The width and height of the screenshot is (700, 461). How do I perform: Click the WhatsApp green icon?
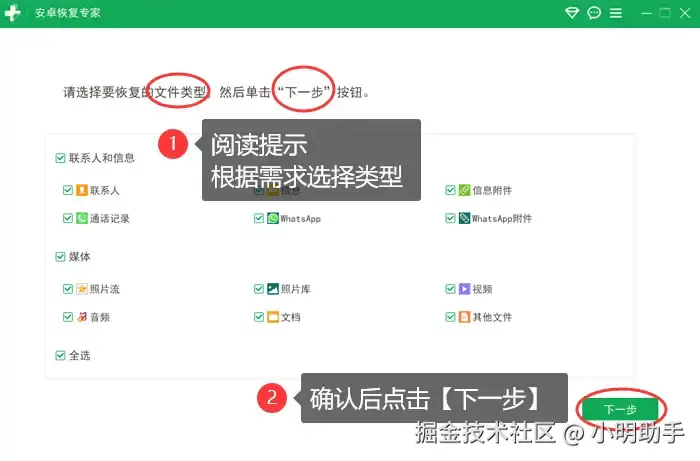click(x=273, y=218)
